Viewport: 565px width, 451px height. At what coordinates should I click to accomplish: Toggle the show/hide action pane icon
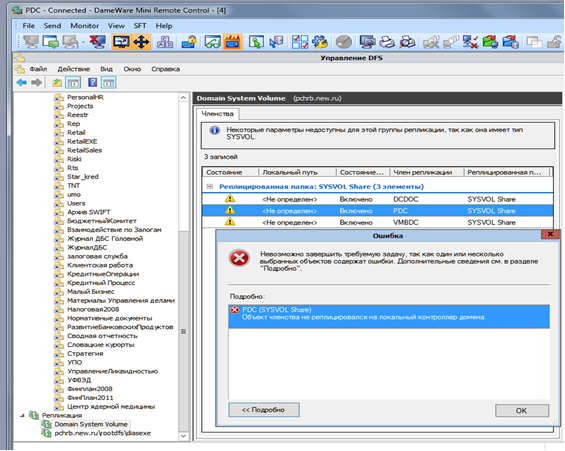(x=109, y=83)
